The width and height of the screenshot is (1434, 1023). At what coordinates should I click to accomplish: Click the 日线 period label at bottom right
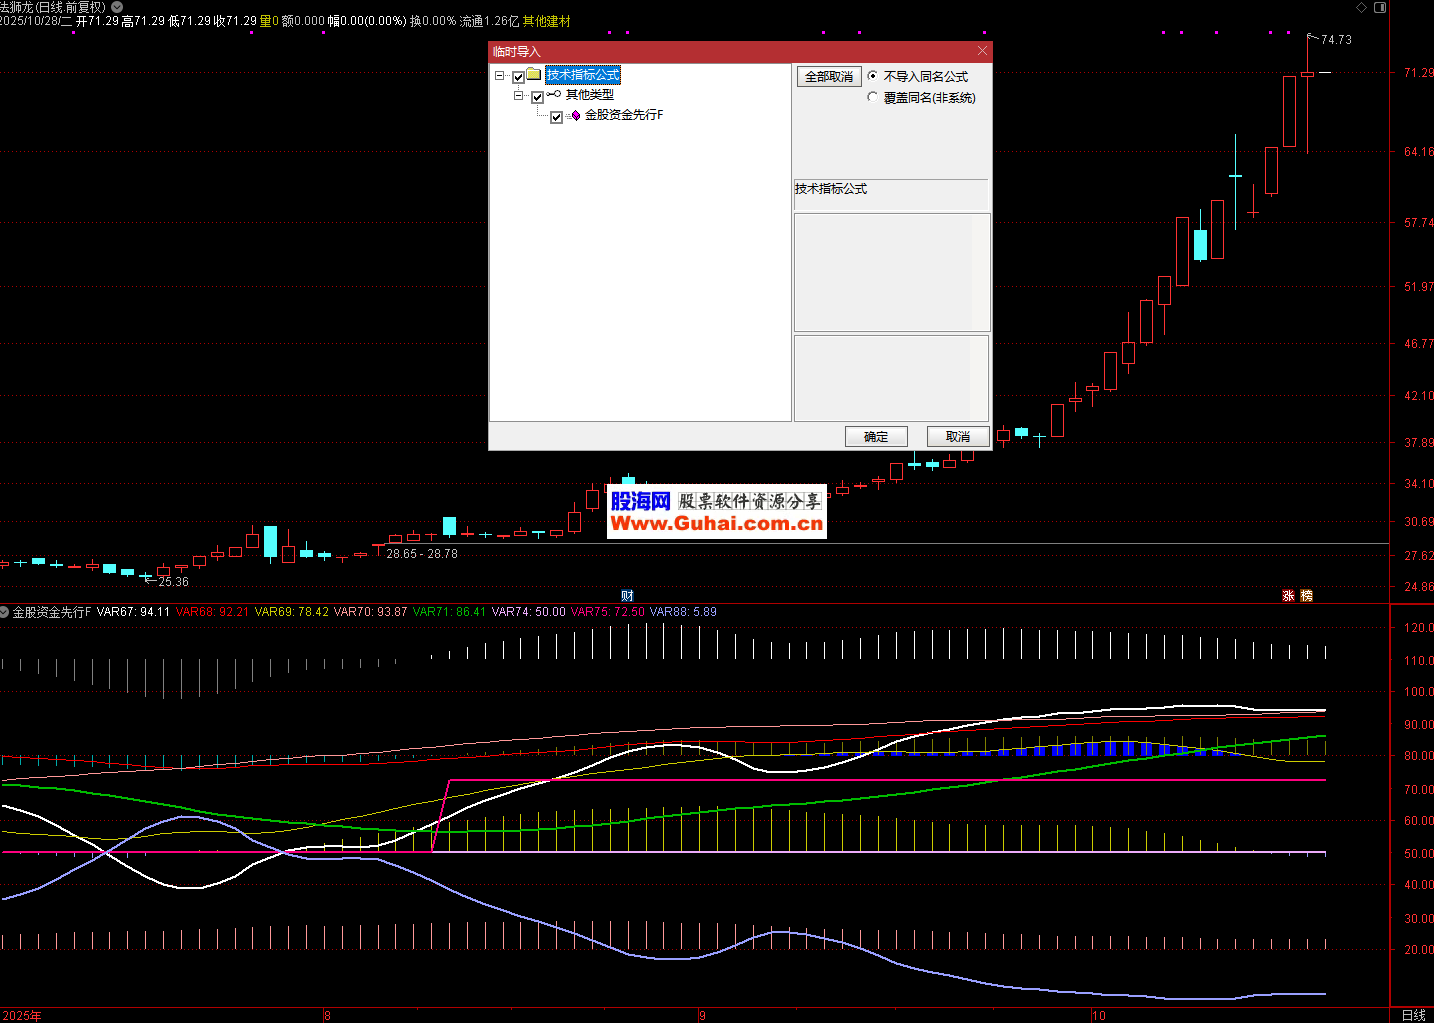pos(1413,1015)
